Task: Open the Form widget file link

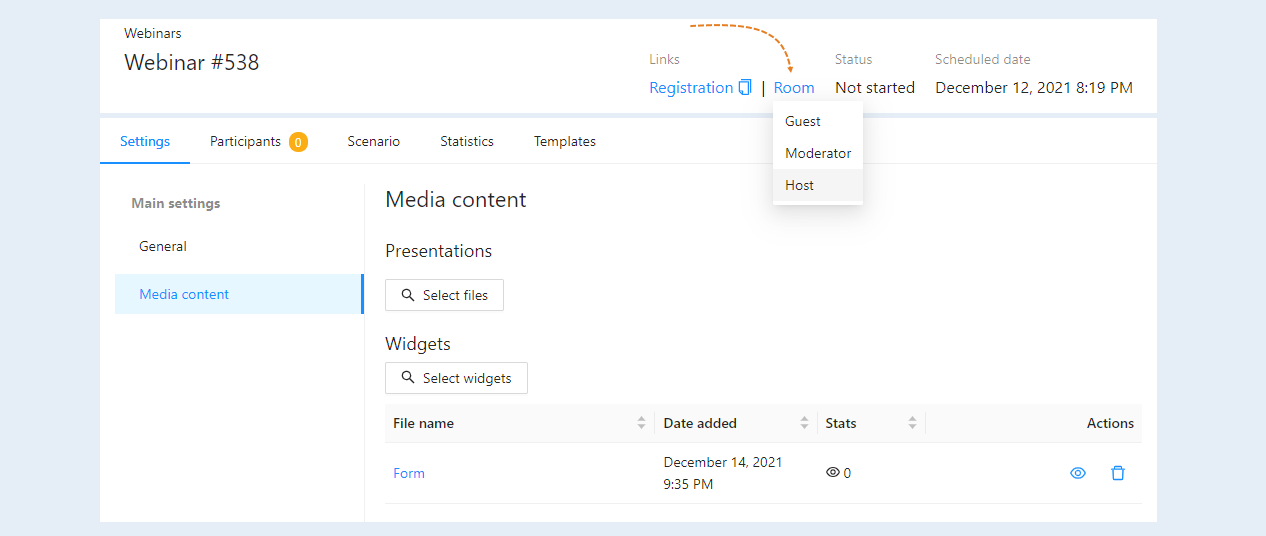Action: click(409, 473)
